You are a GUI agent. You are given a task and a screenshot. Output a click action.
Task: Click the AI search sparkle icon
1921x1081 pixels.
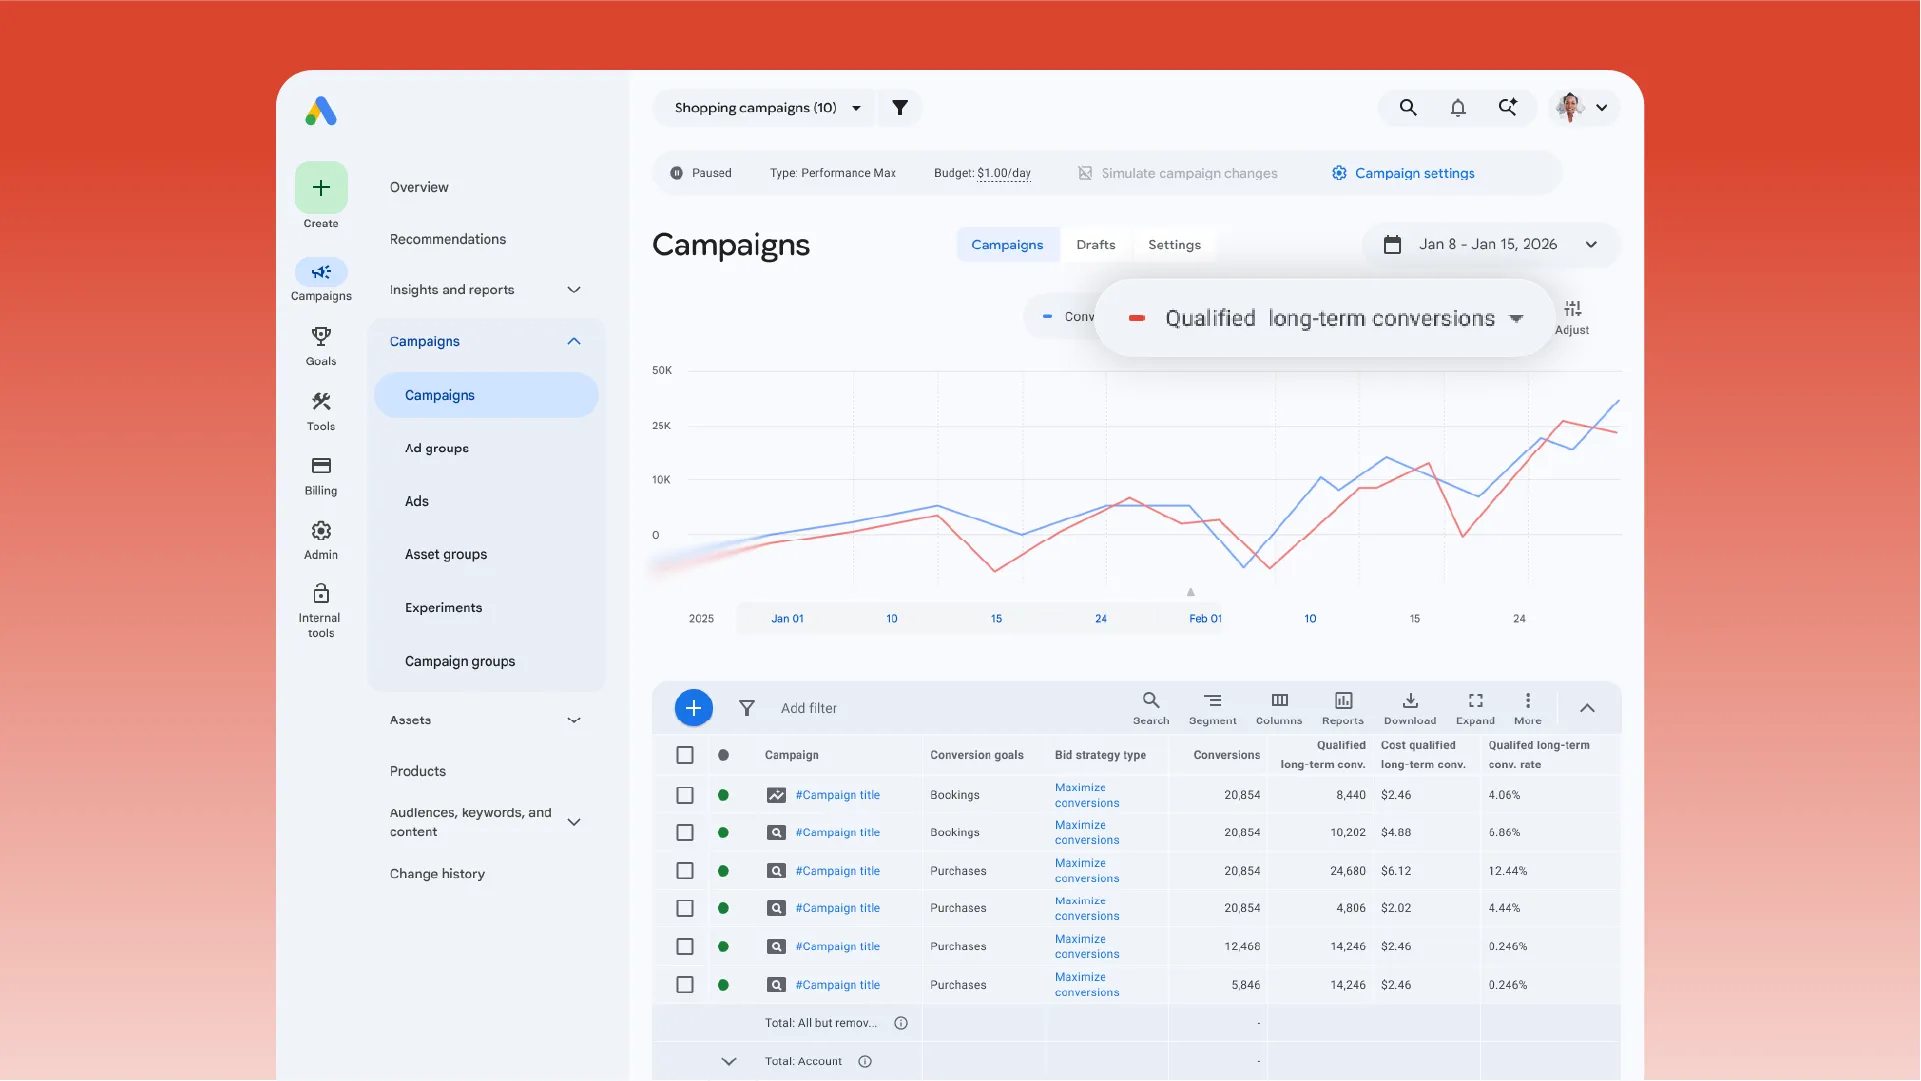pos(1508,107)
